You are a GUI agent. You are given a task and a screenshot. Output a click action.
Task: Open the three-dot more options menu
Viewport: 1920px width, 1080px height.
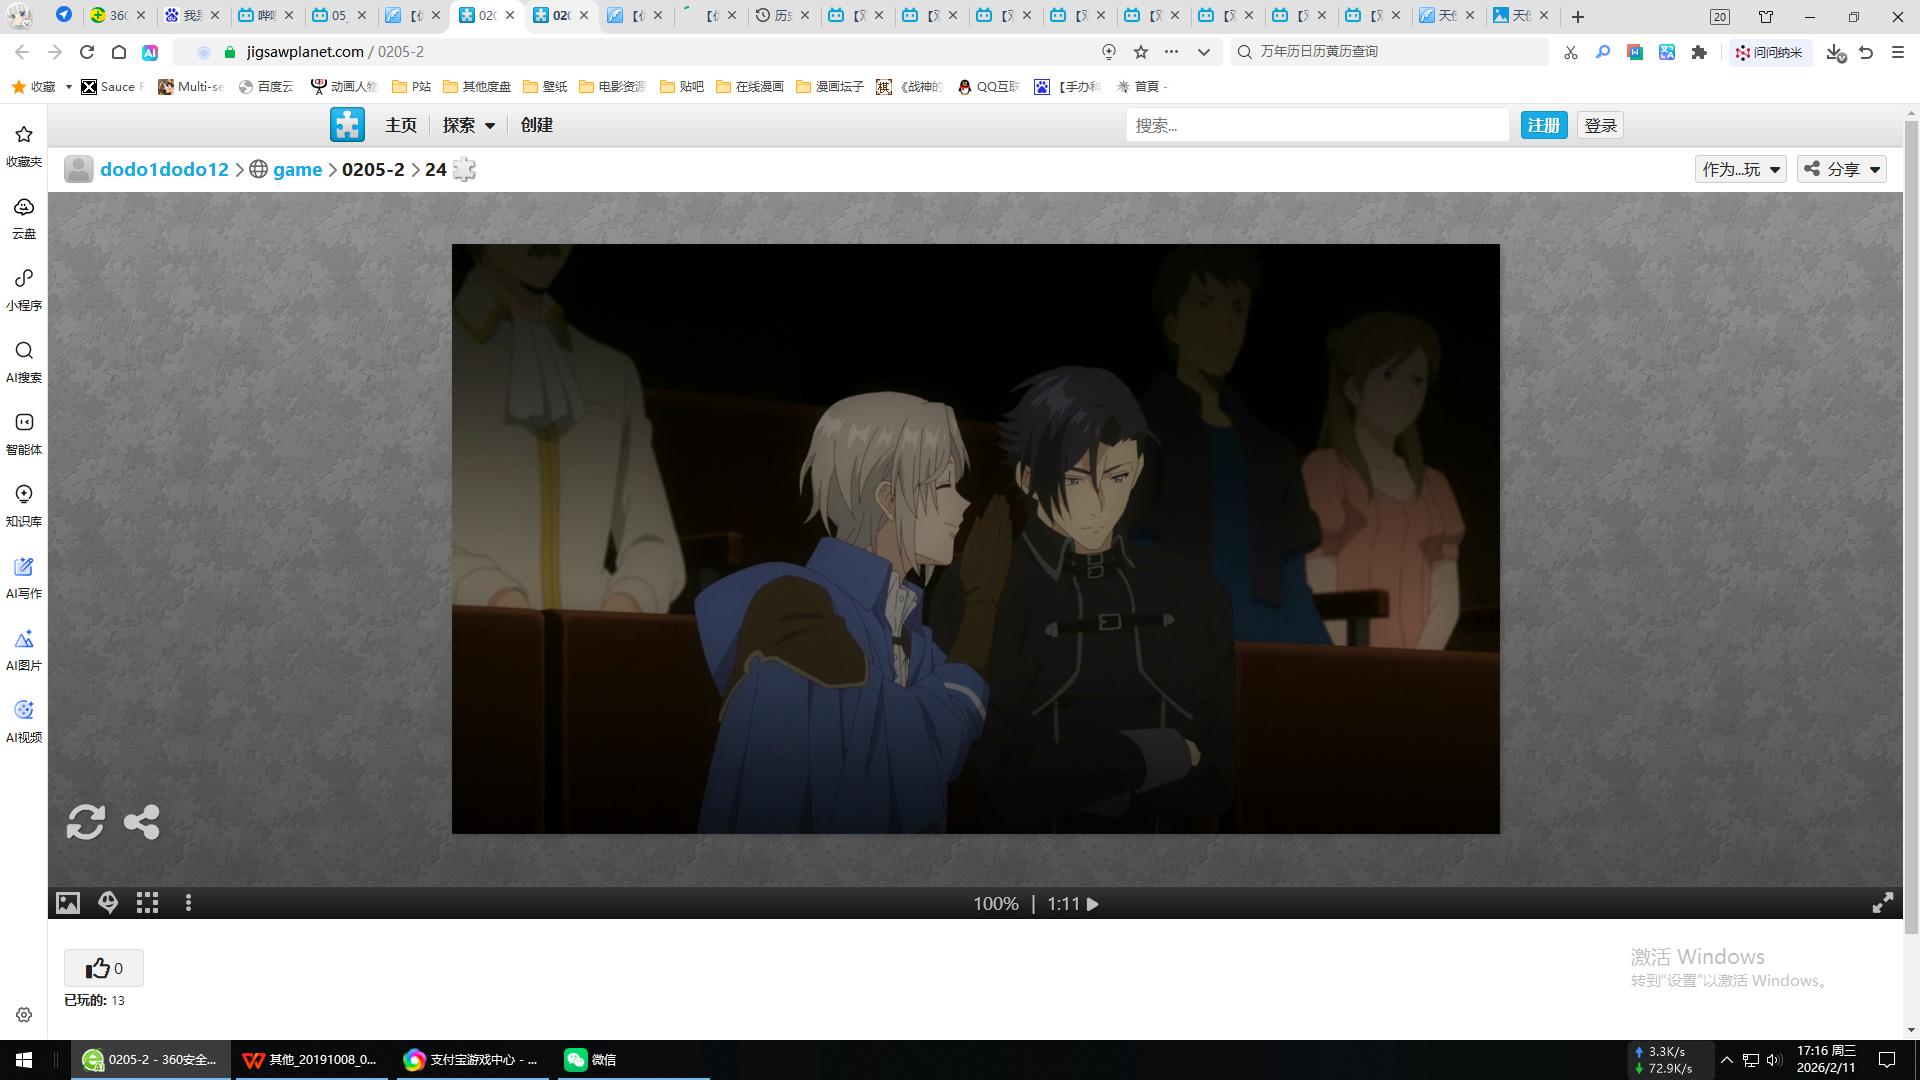(x=188, y=903)
